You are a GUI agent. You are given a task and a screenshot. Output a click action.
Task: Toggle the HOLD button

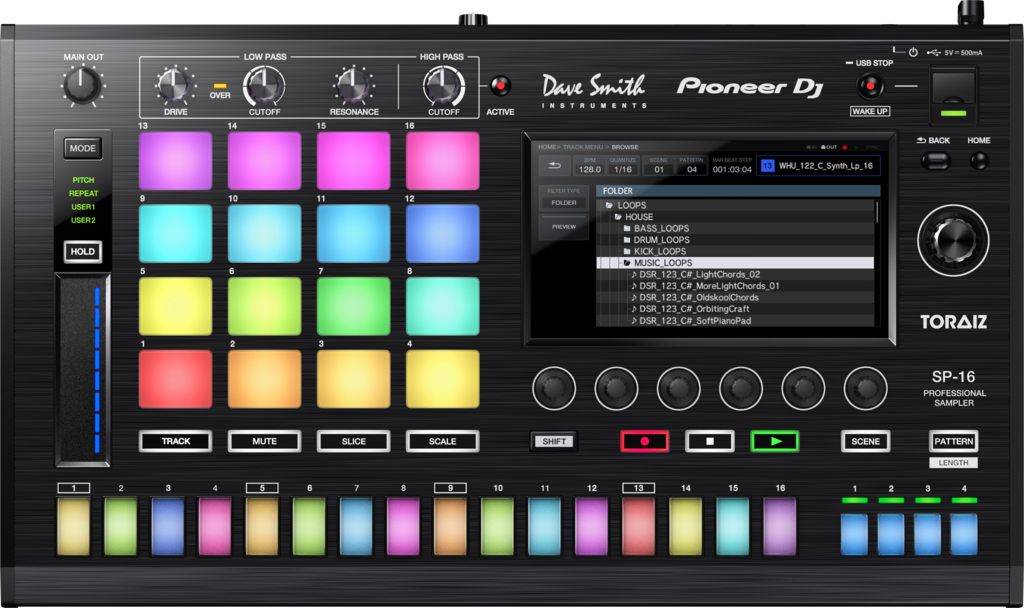tap(83, 252)
